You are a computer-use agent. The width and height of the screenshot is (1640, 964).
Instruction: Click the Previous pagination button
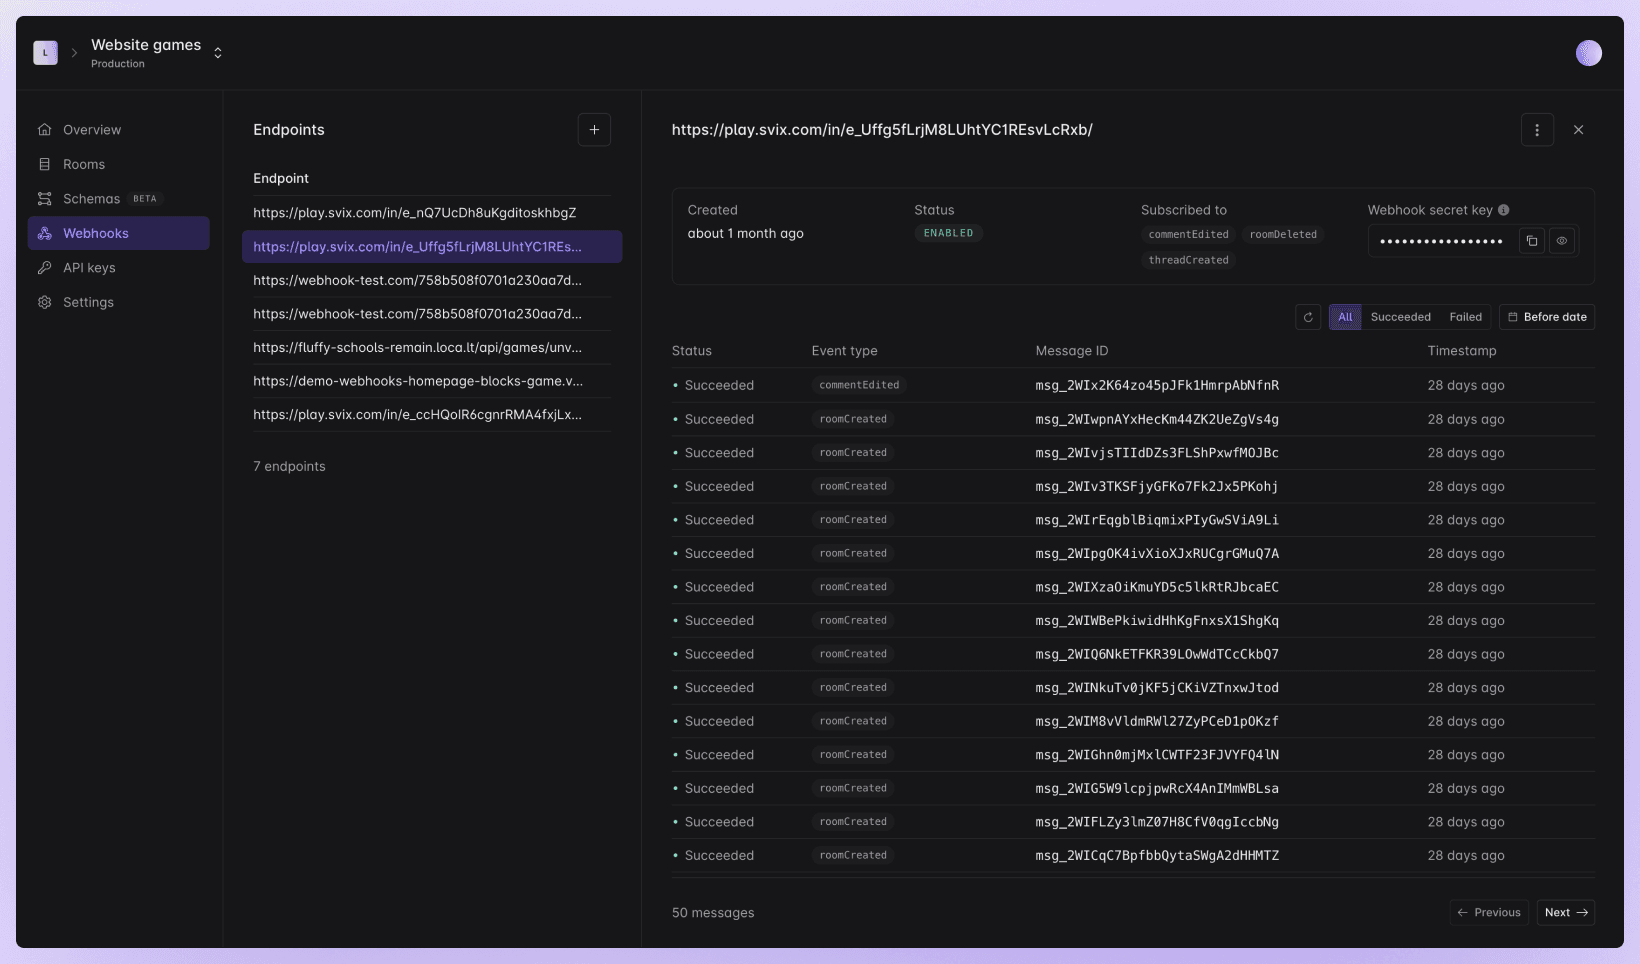tap(1489, 912)
